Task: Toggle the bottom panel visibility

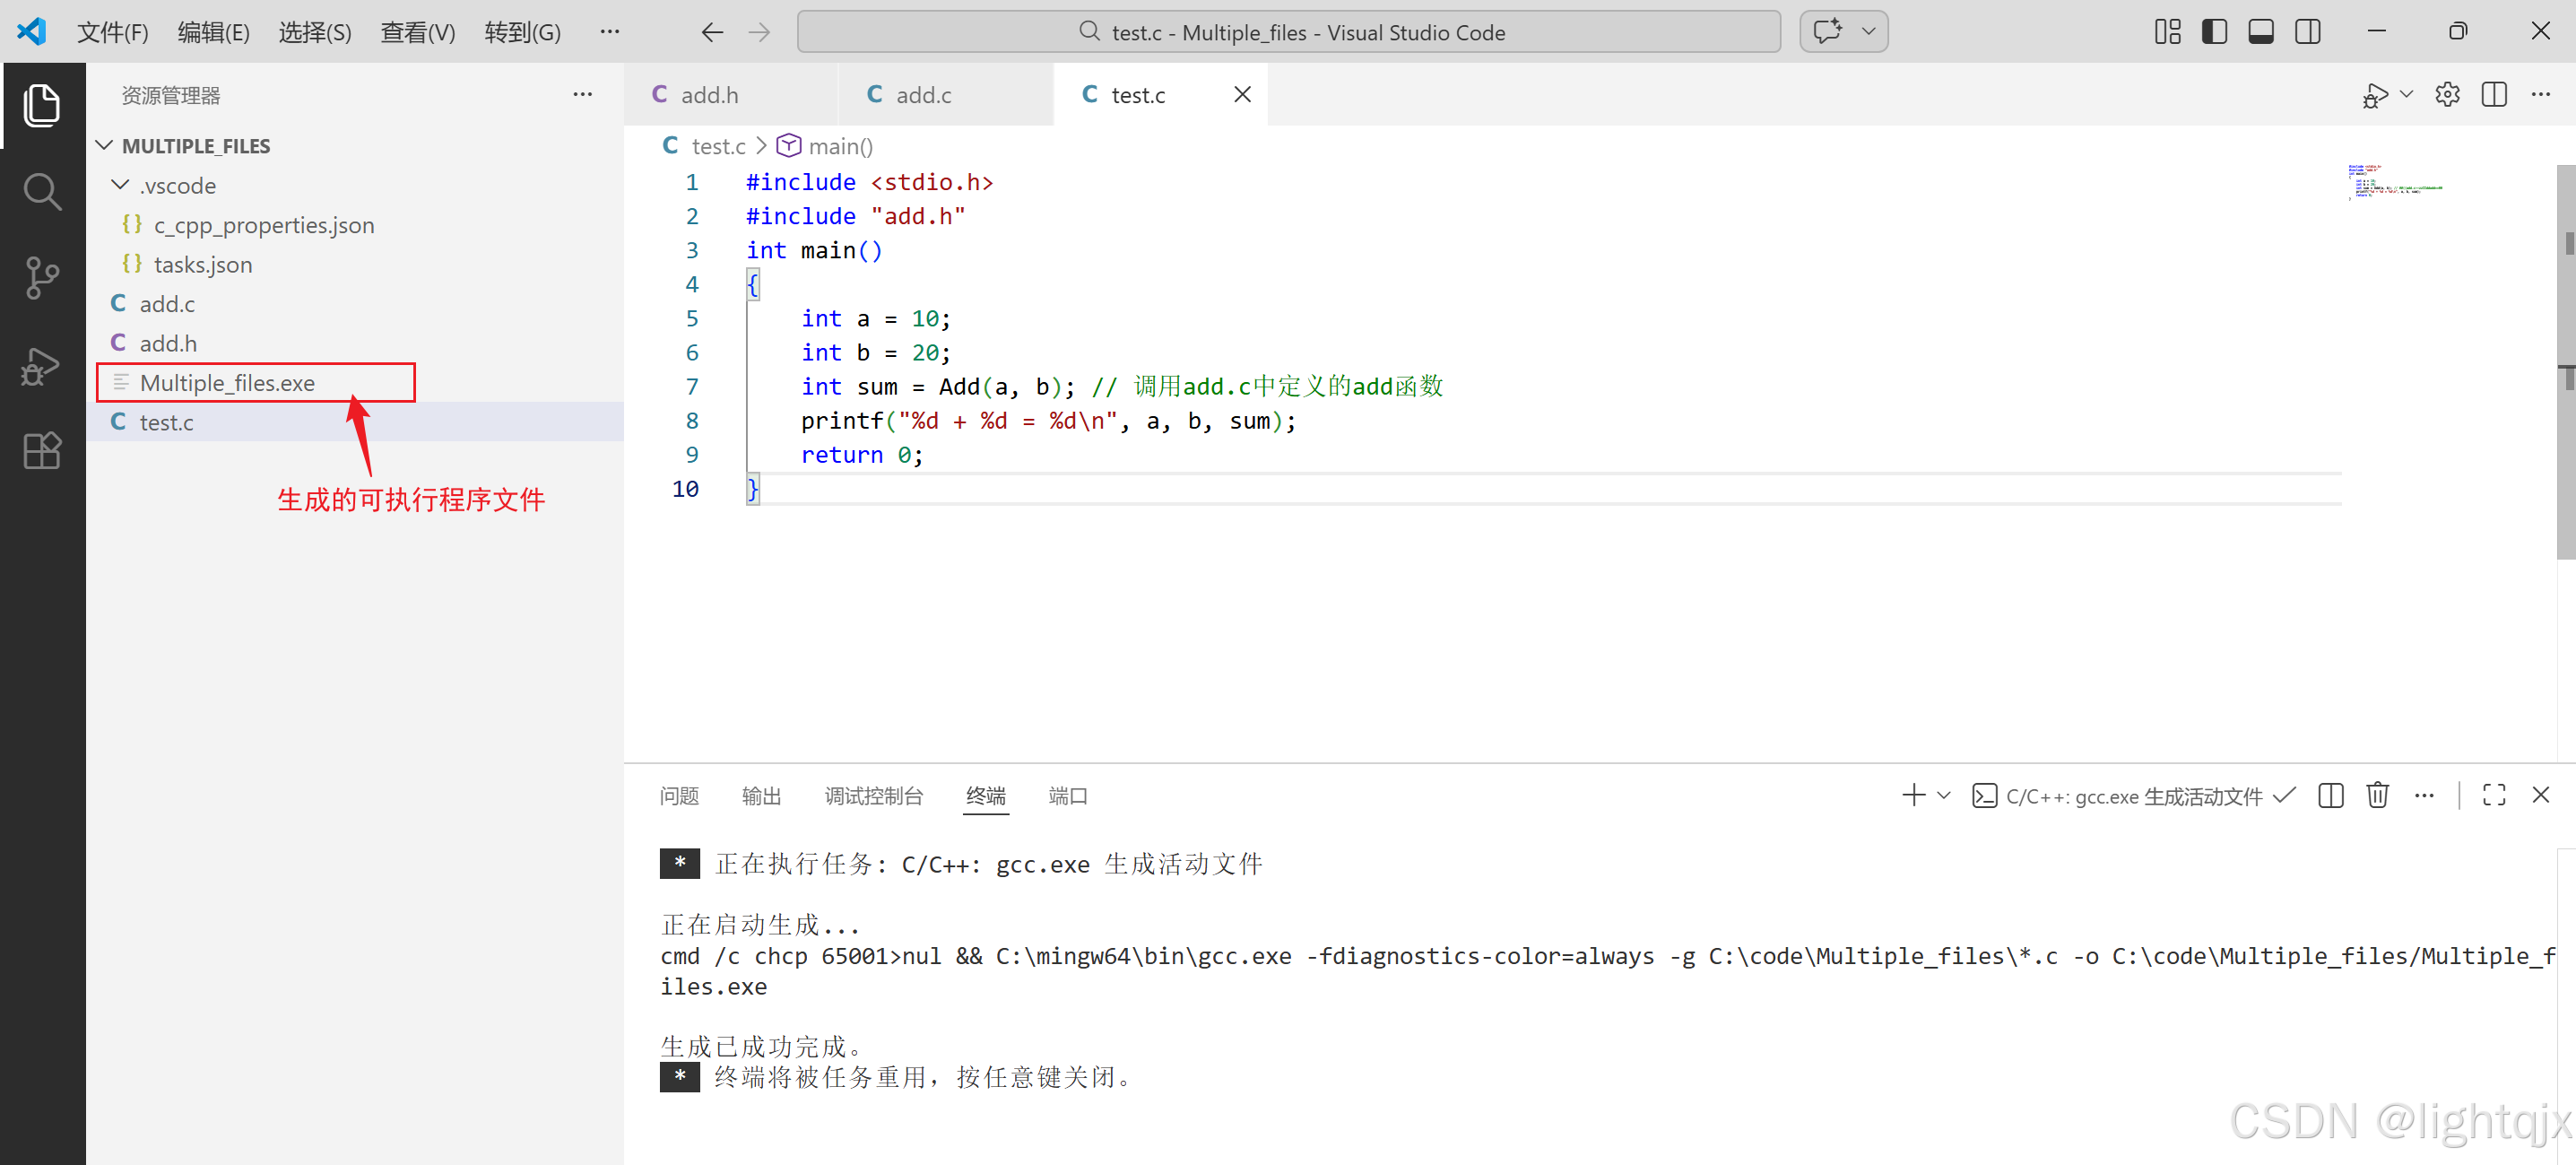Action: tap(2261, 32)
